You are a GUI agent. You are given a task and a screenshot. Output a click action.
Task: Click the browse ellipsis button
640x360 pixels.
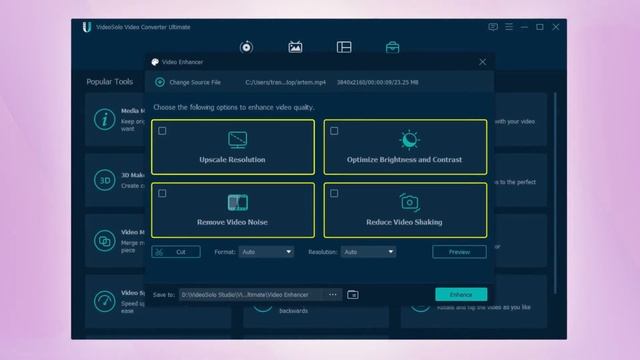click(333, 295)
